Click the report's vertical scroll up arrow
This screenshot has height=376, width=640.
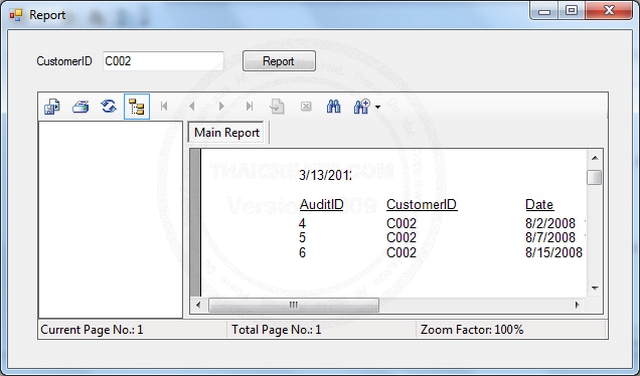pyautogui.click(x=595, y=158)
